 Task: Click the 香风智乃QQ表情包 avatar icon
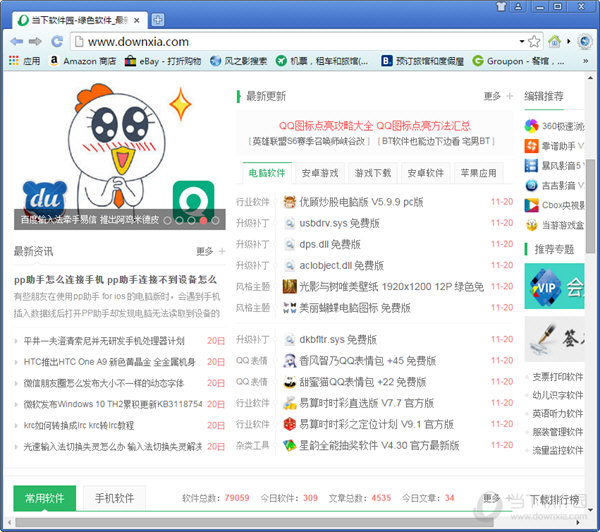point(290,361)
